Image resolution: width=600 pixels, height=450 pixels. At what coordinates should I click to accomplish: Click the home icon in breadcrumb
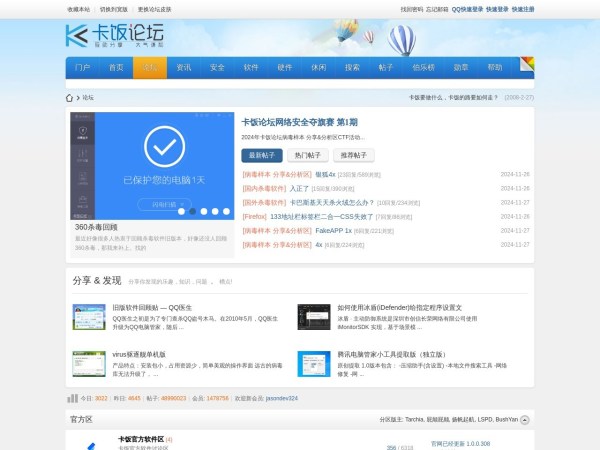(x=70, y=98)
